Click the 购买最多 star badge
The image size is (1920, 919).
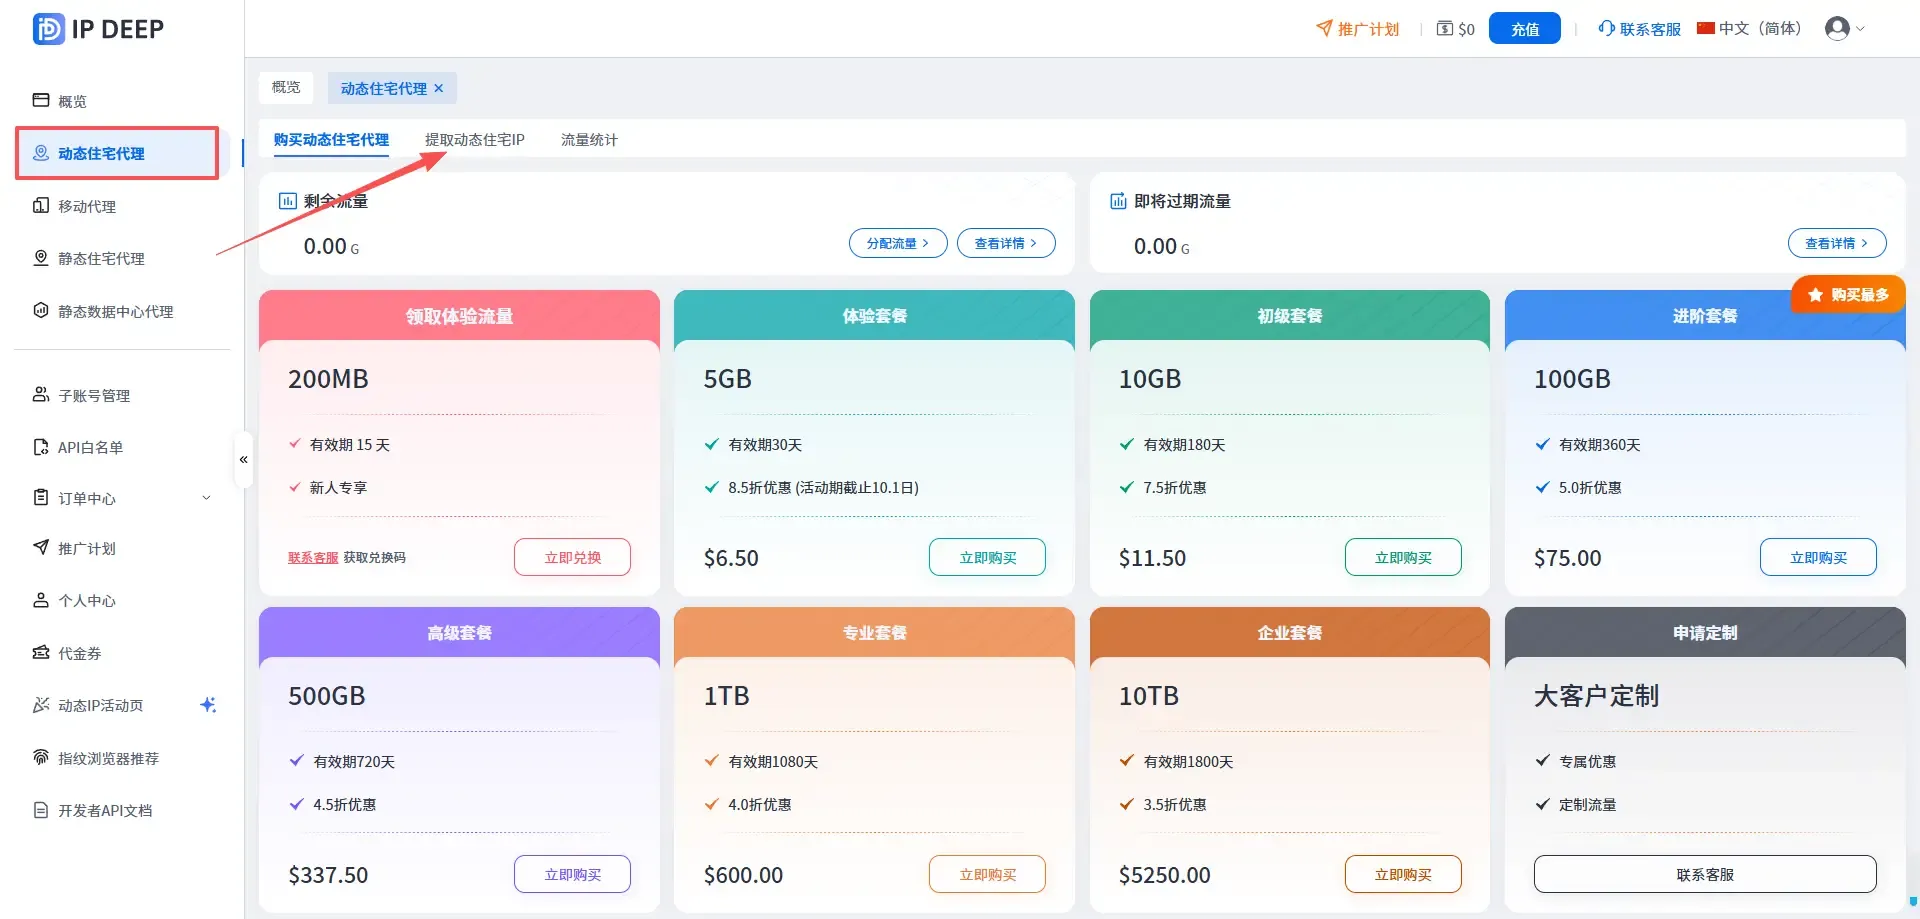[x=1848, y=295]
